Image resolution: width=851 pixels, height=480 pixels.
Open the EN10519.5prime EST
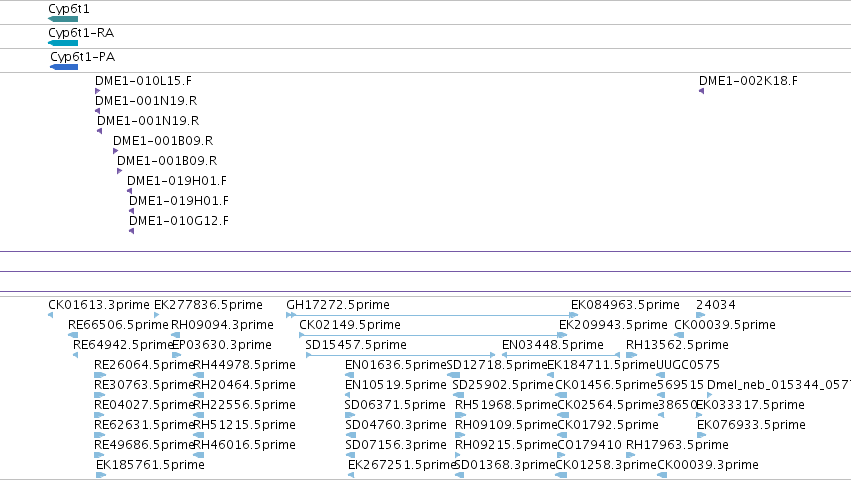pos(396,386)
